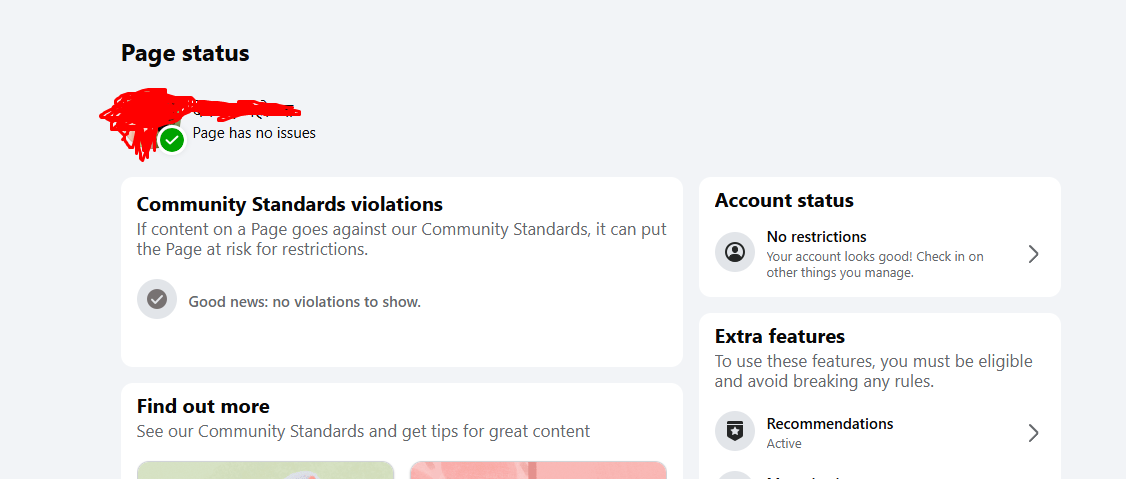Click the Account status heading
This screenshot has height=479, width=1126.
[x=784, y=200]
